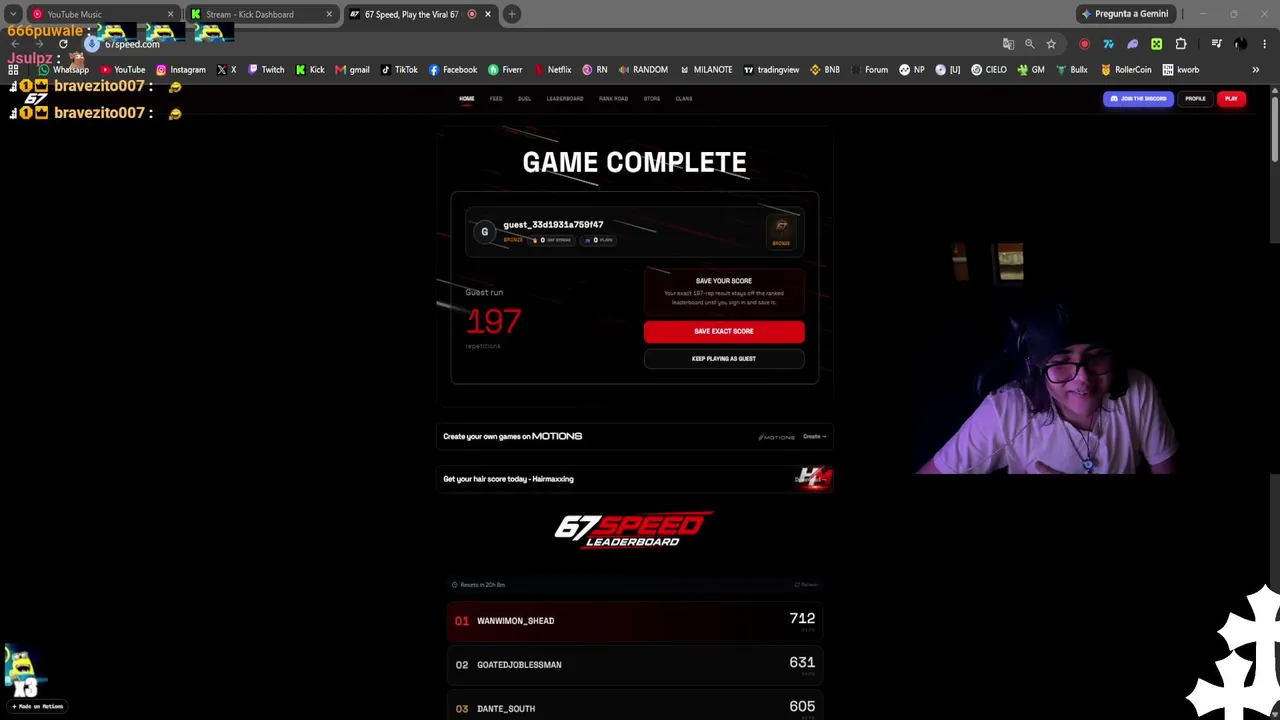Image resolution: width=1280 pixels, height=720 pixels.
Task: Open the RN bookmark
Action: point(595,70)
